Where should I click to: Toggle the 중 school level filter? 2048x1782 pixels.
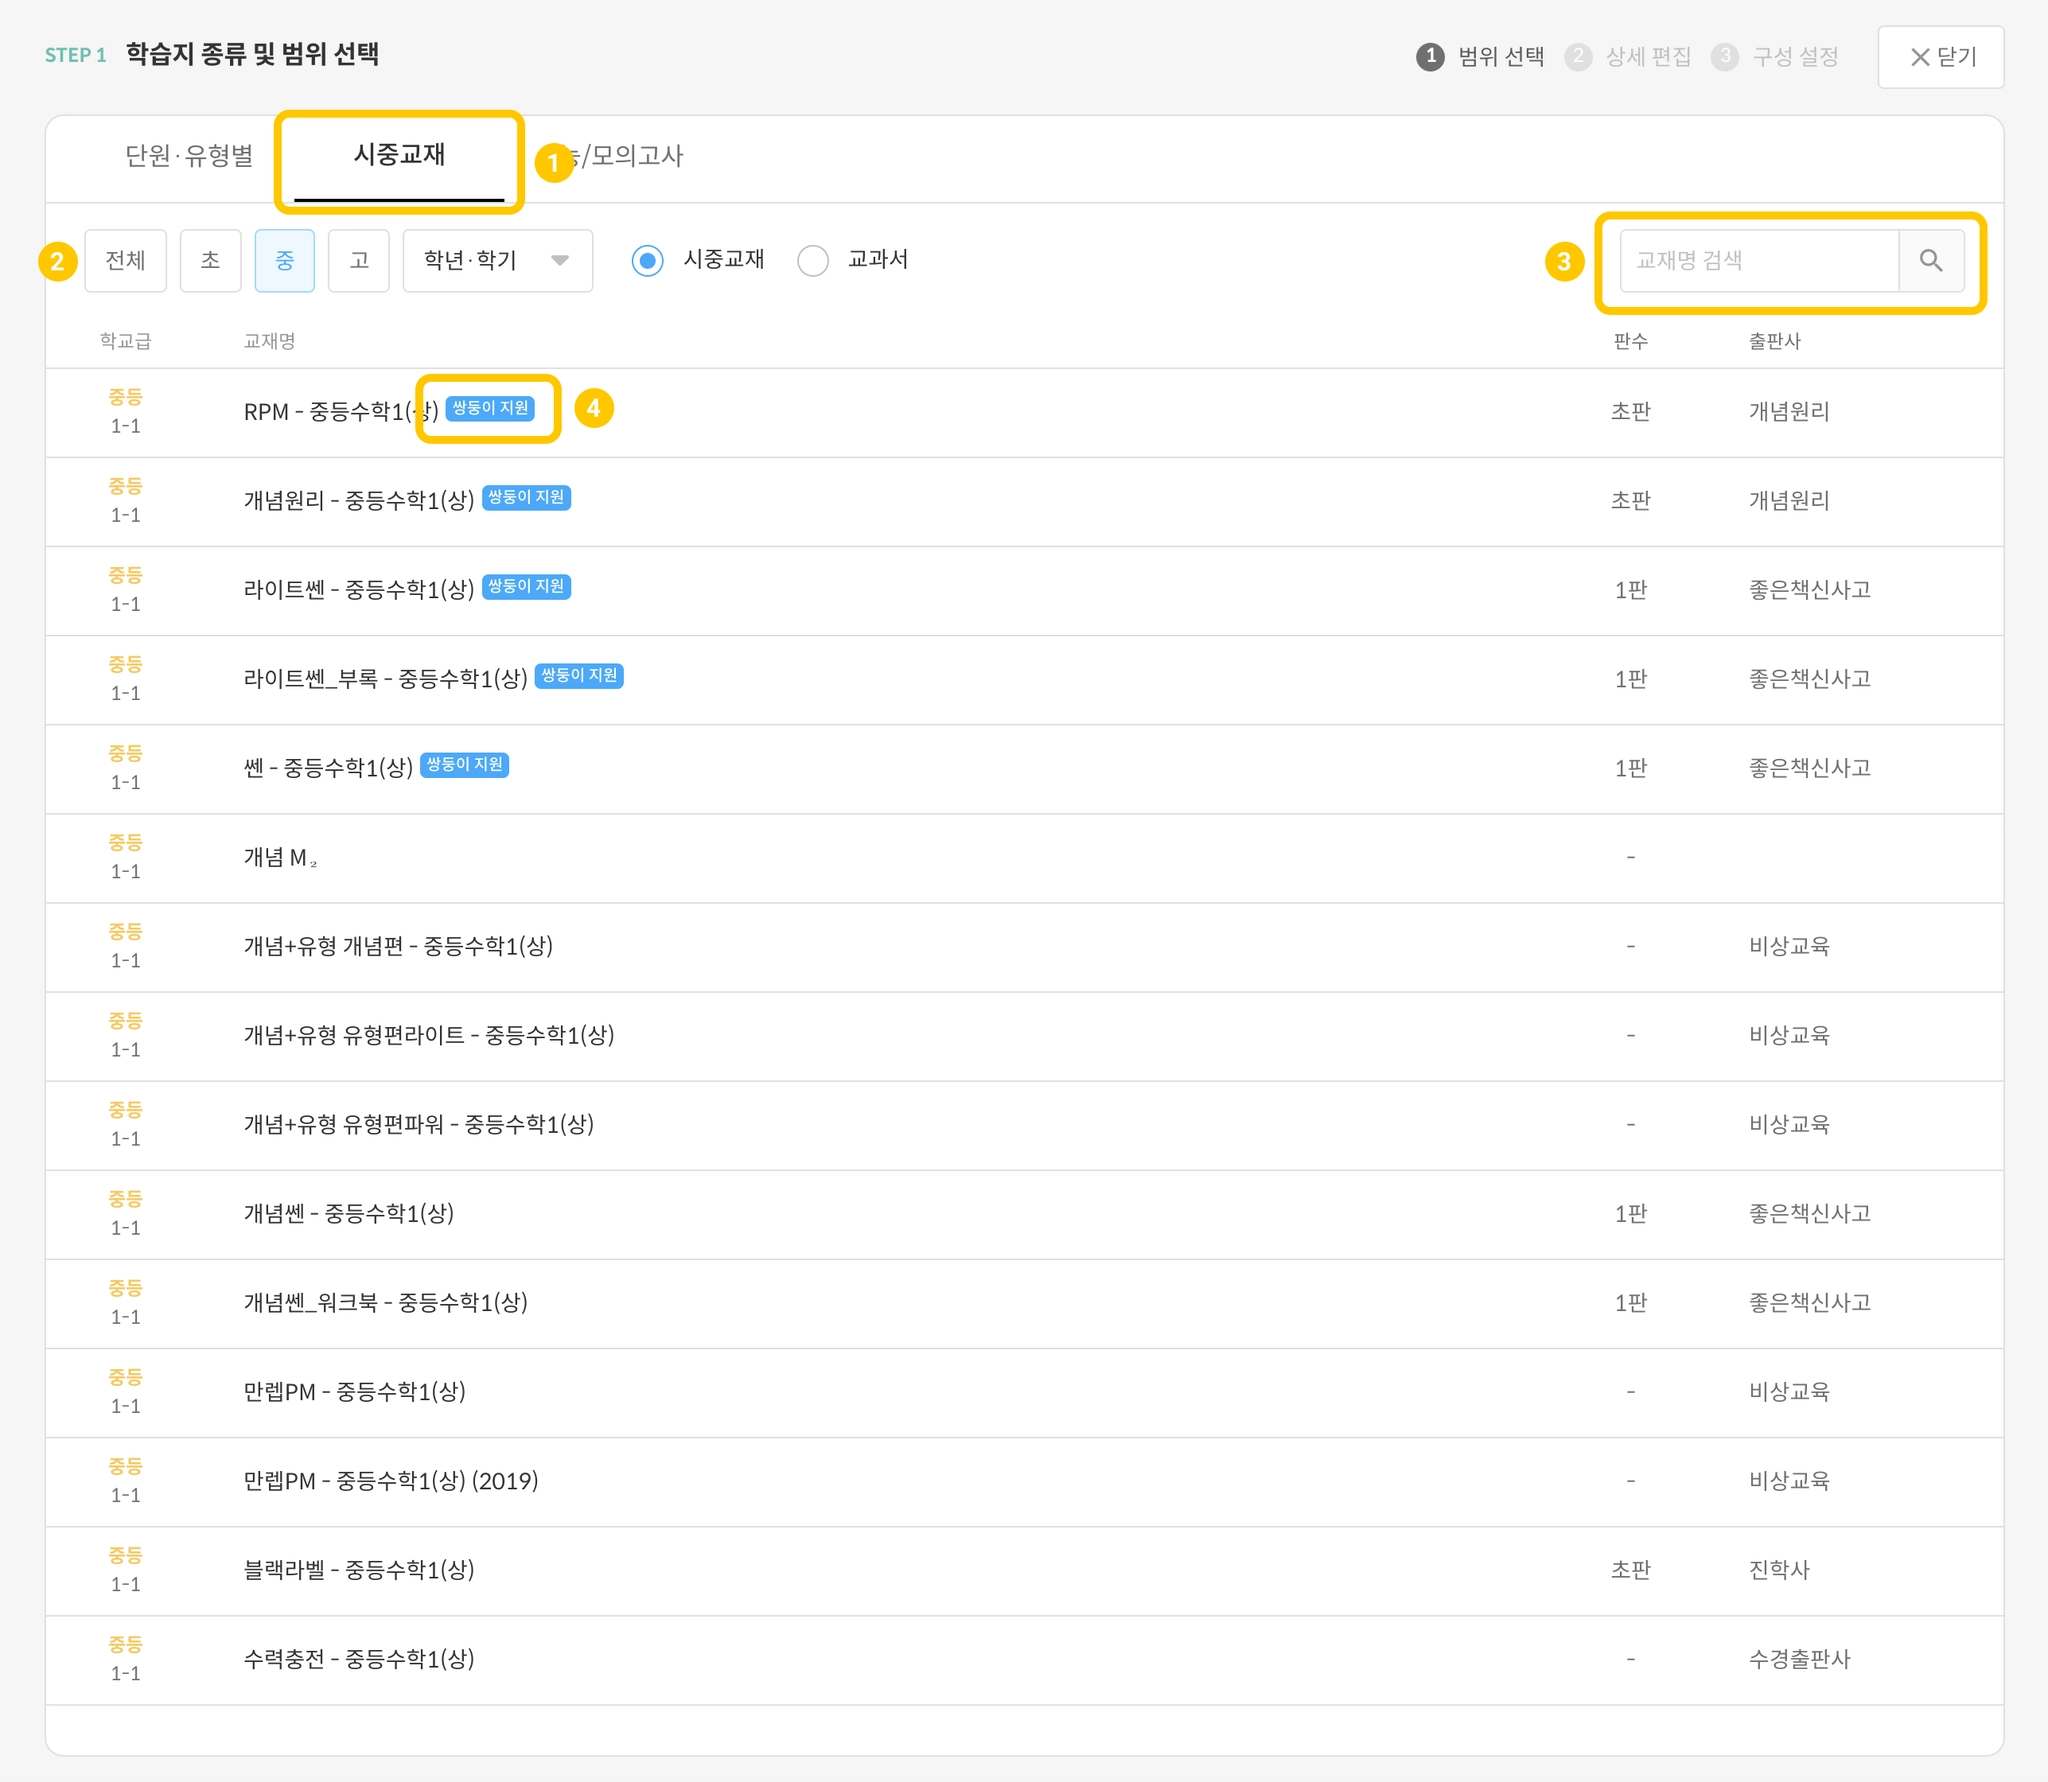pyautogui.click(x=284, y=261)
